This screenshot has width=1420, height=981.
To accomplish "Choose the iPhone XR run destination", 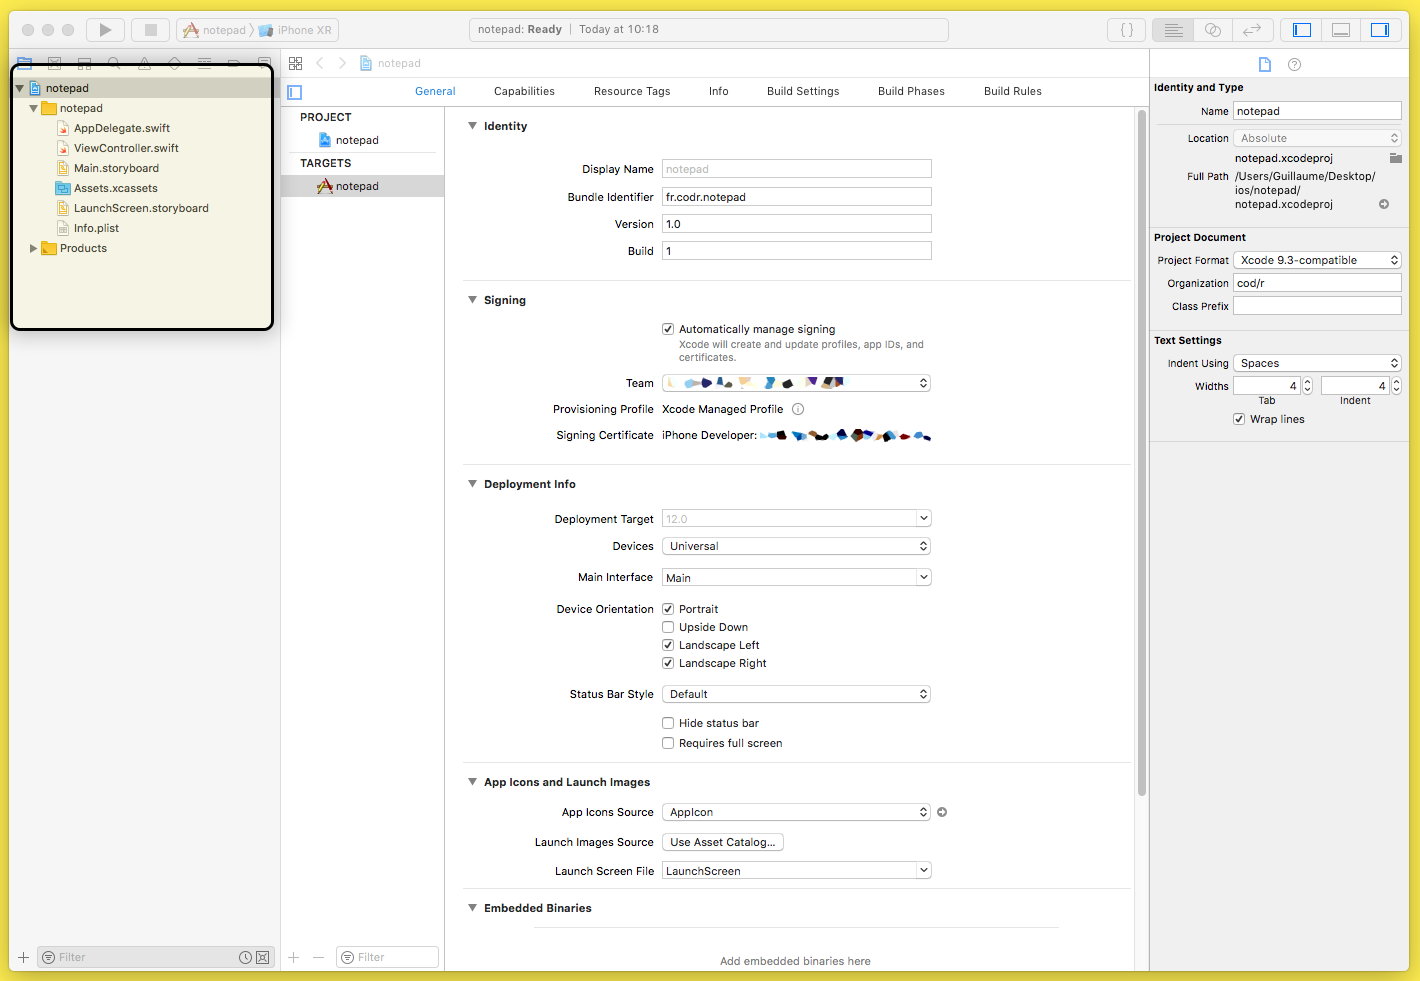I will pyautogui.click(x=296, y=30).
